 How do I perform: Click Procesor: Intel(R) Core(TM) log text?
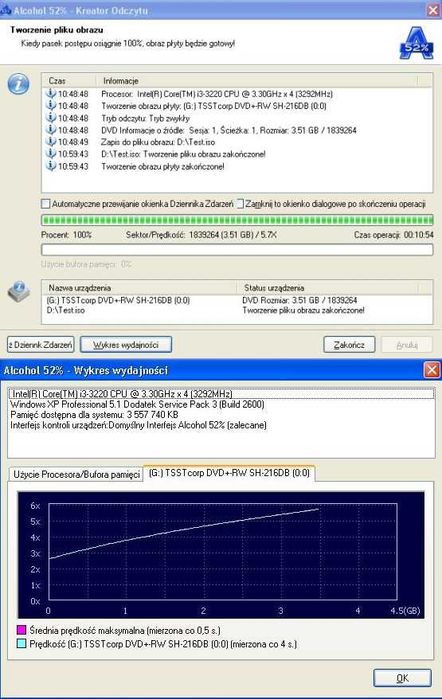pos(217,94)
